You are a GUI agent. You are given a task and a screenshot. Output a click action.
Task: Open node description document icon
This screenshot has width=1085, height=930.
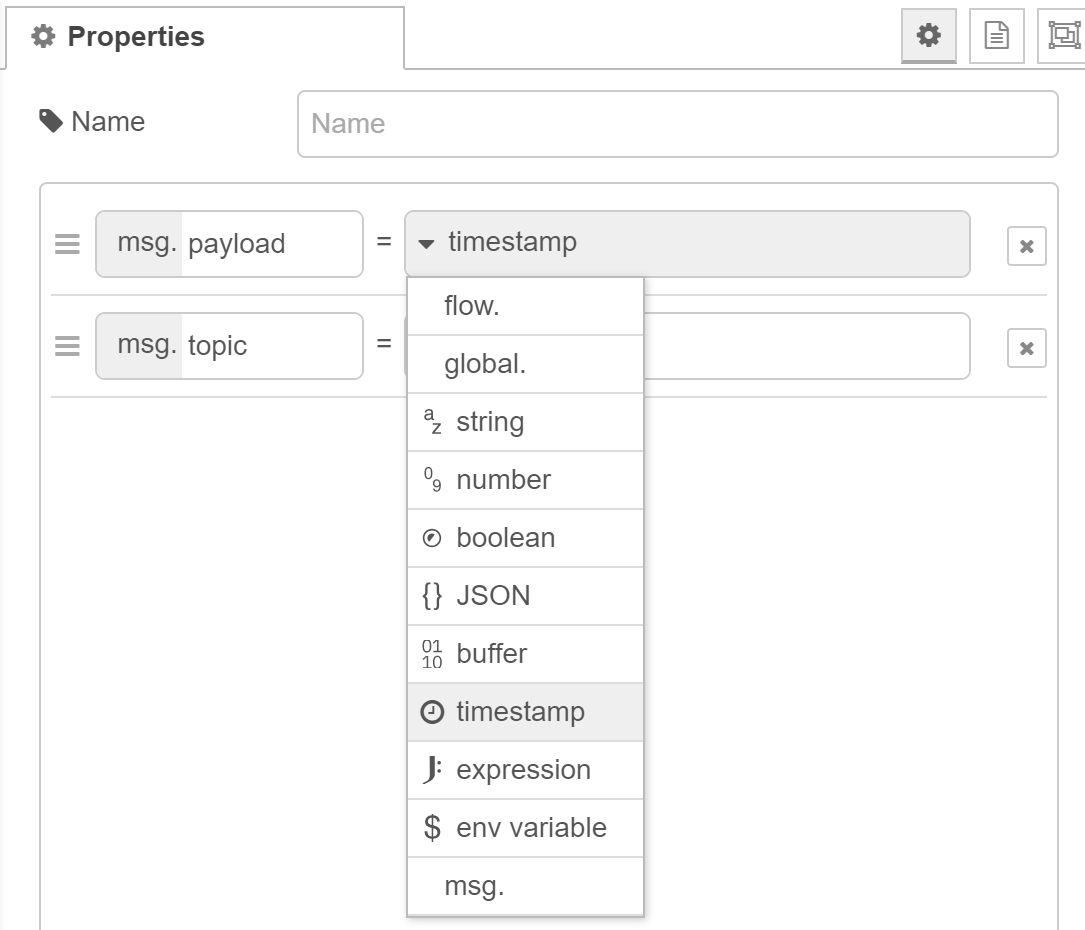click(x=996, y=37)
